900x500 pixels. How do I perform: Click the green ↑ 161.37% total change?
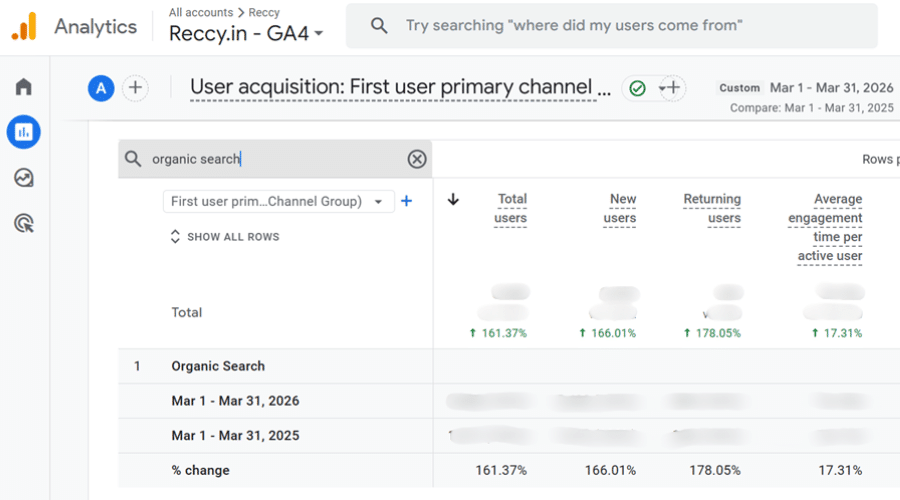(498, 333)
